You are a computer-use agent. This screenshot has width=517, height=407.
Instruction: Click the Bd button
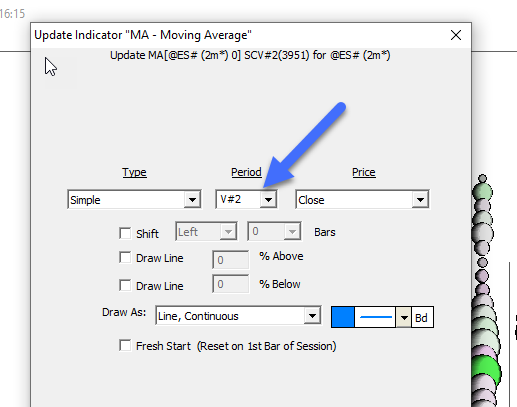422,317
